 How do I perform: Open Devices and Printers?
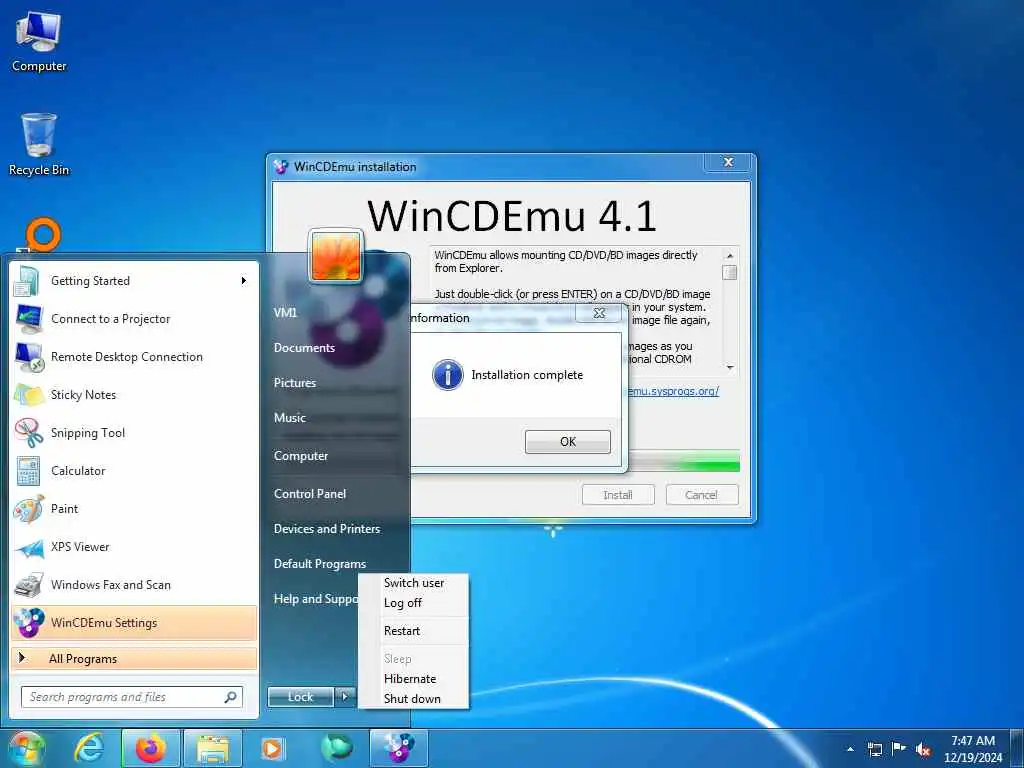pos(327,529)
